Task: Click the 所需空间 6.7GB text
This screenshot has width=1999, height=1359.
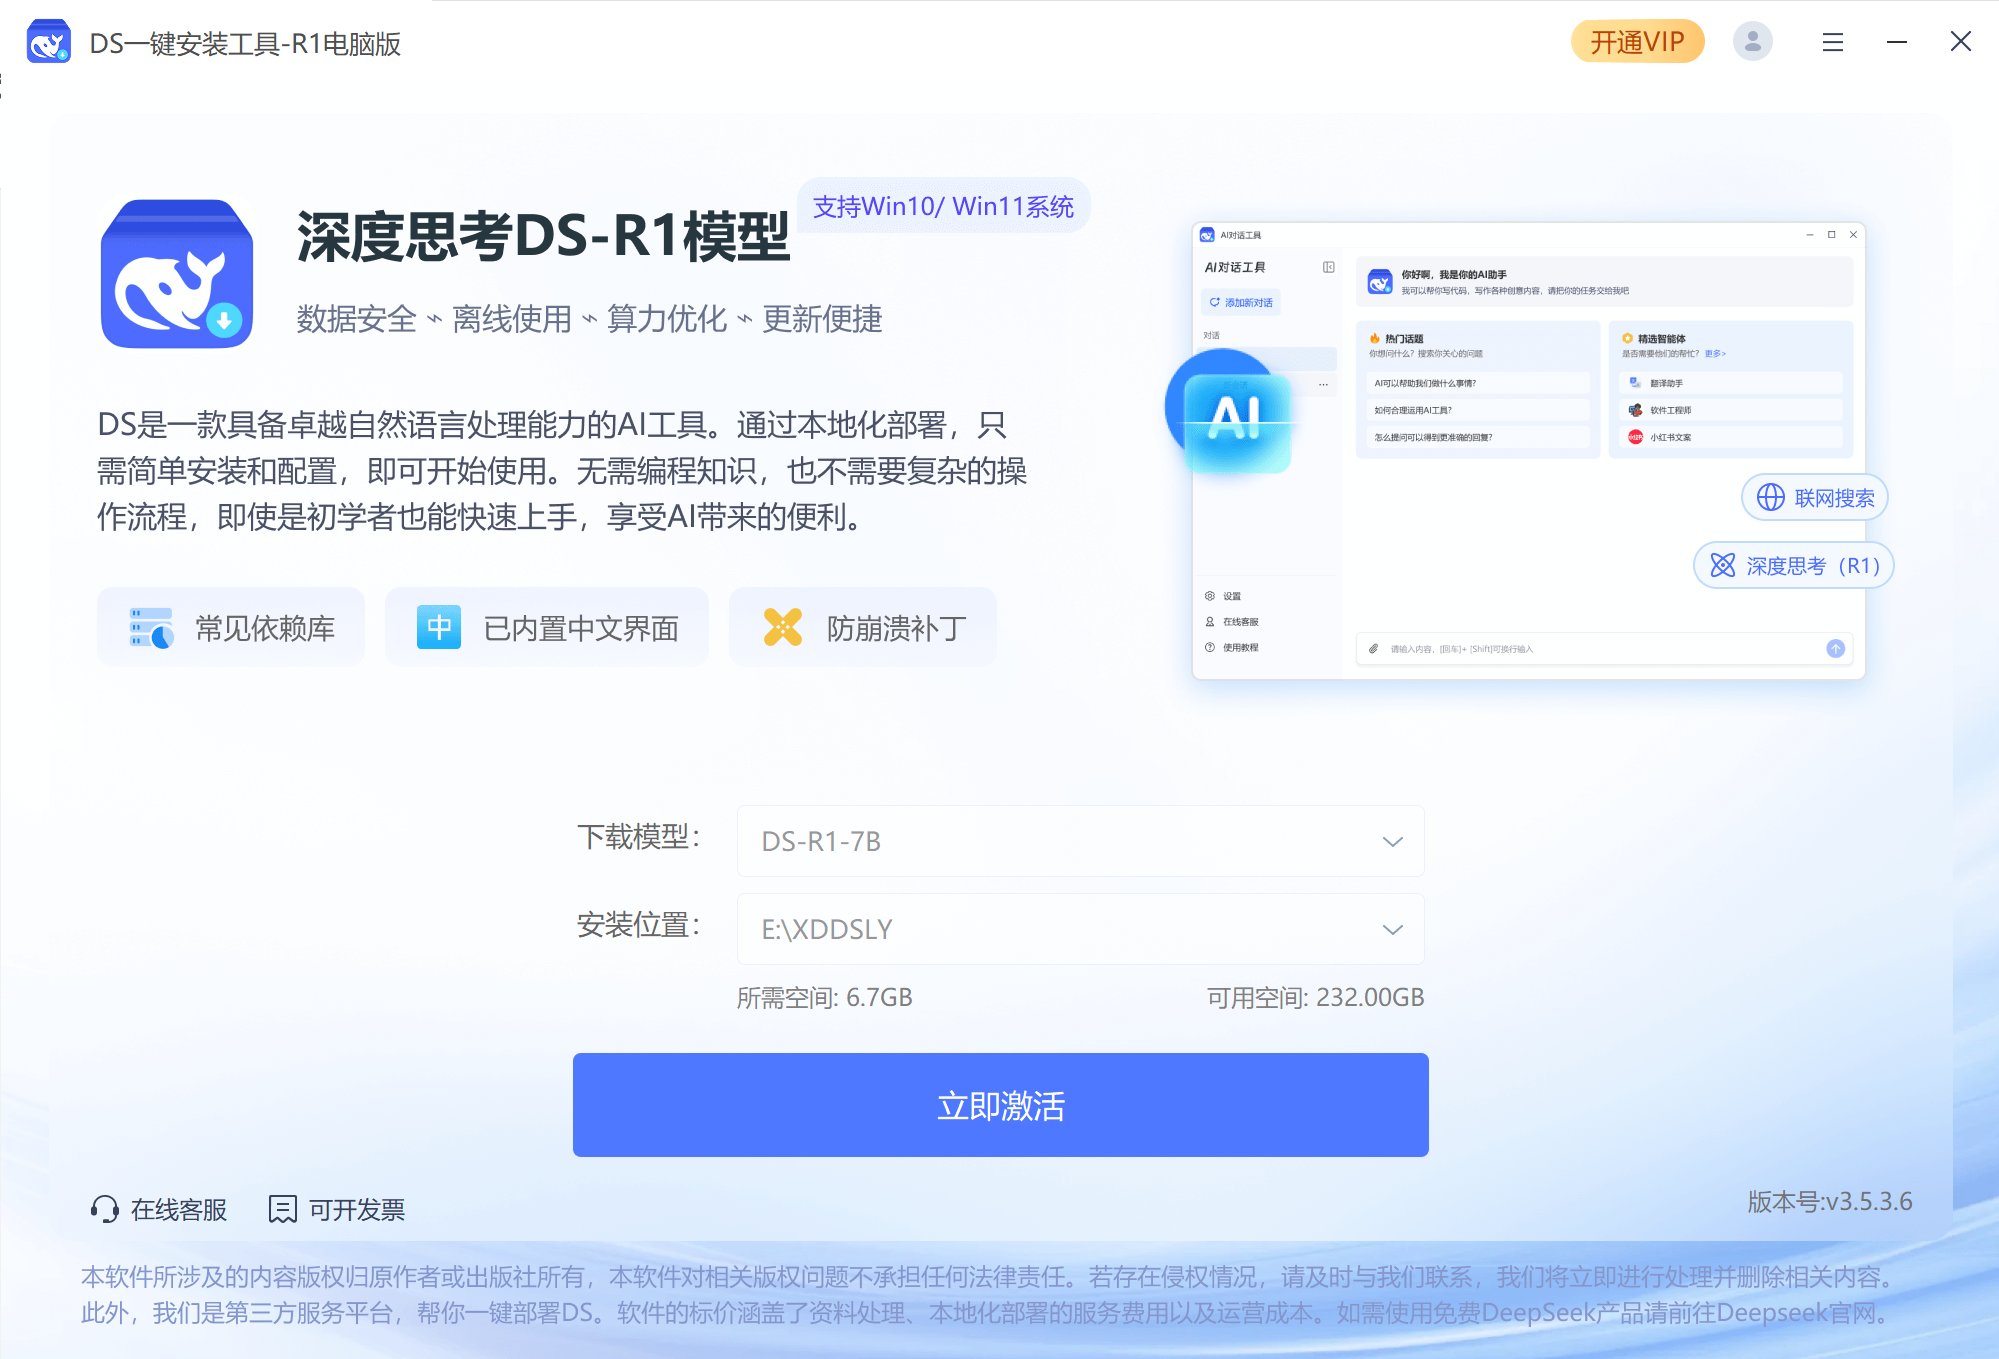Action: (825, 997)
